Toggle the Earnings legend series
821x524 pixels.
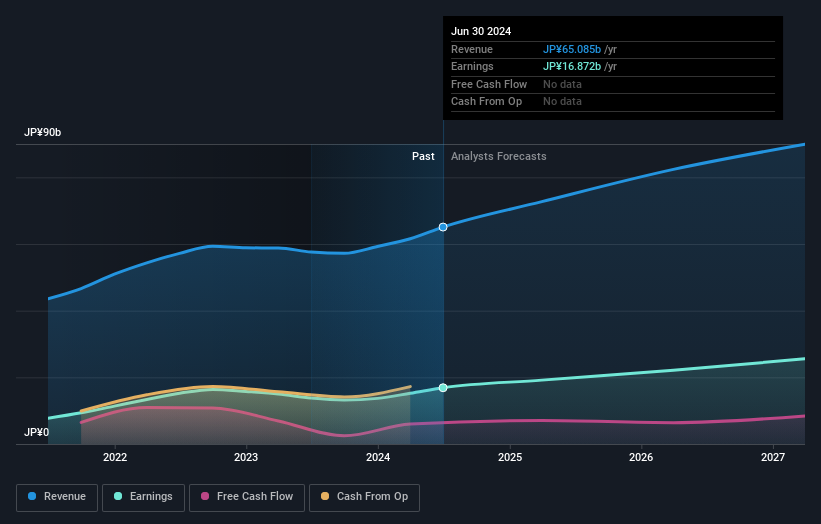[143, 497]
